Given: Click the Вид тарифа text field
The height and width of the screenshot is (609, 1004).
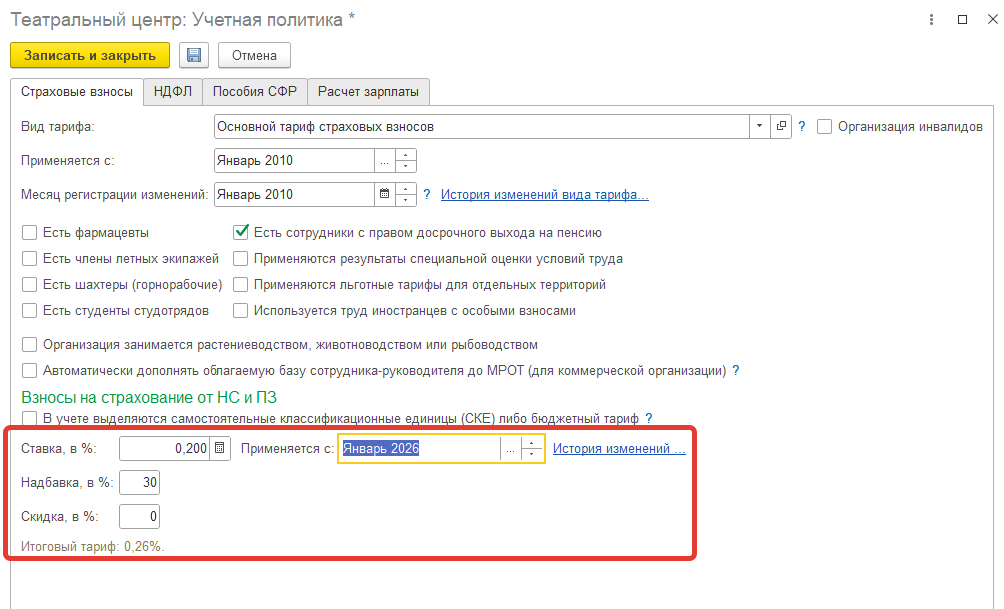Looking at the screenshot, I should (x=482, y=126).
